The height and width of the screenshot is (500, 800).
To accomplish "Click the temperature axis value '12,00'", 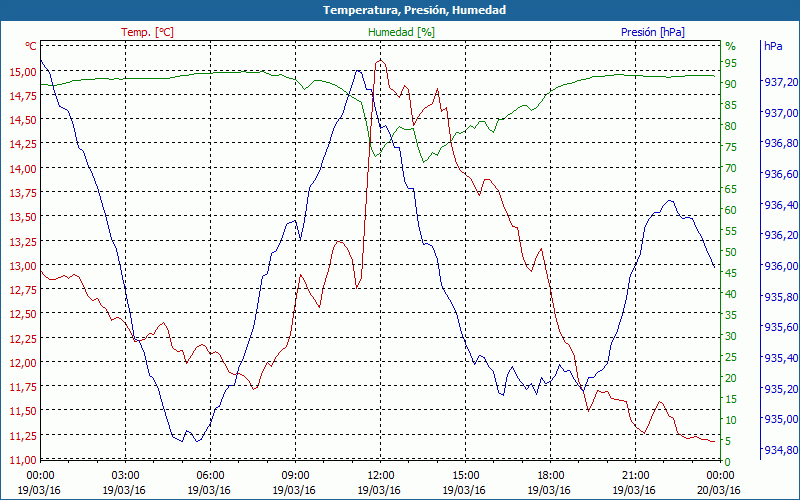I will (23, 362).
